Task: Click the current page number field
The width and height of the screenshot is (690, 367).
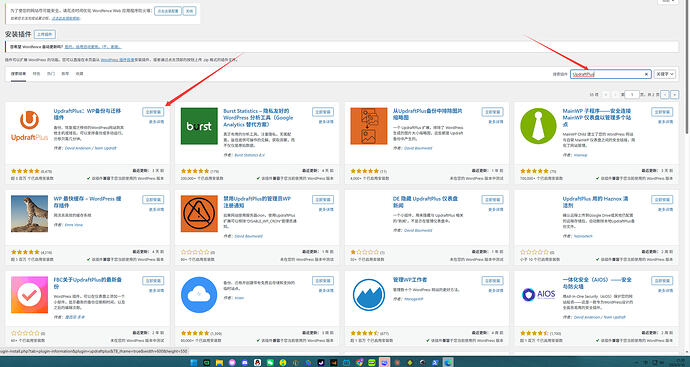Action: click(x=632, y=95)
